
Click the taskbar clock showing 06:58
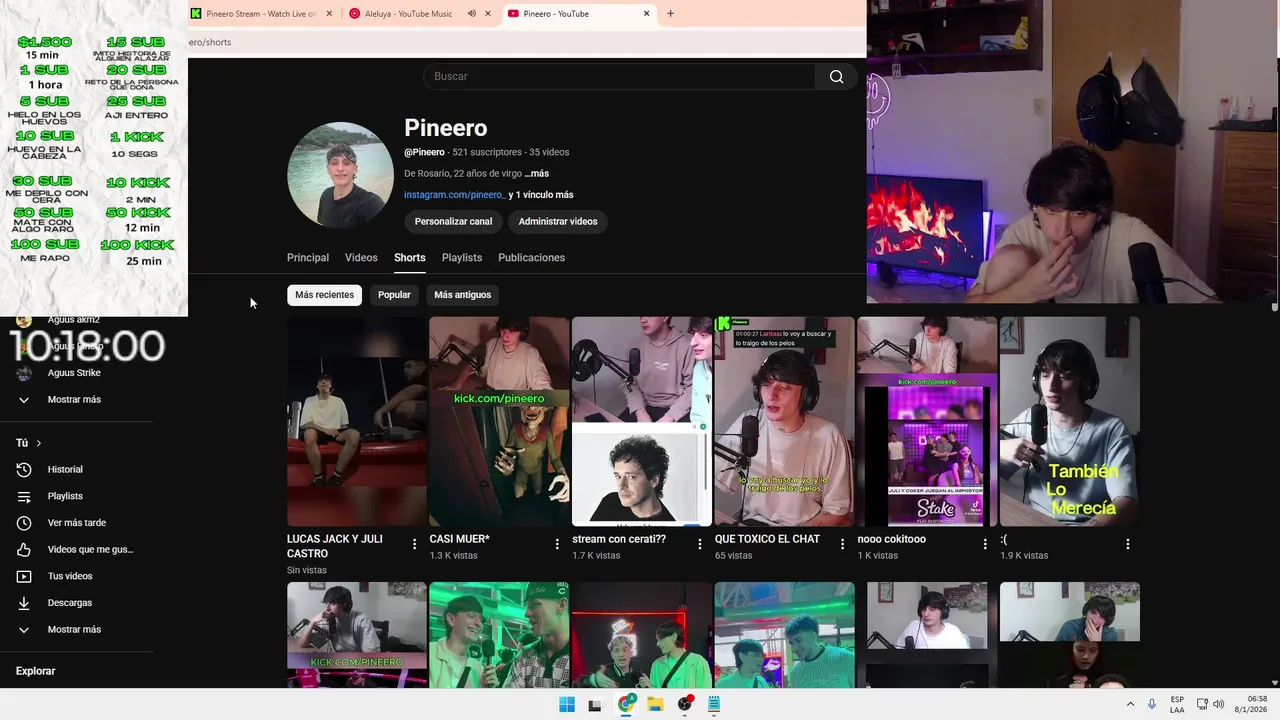click(x=1250, y=704)
